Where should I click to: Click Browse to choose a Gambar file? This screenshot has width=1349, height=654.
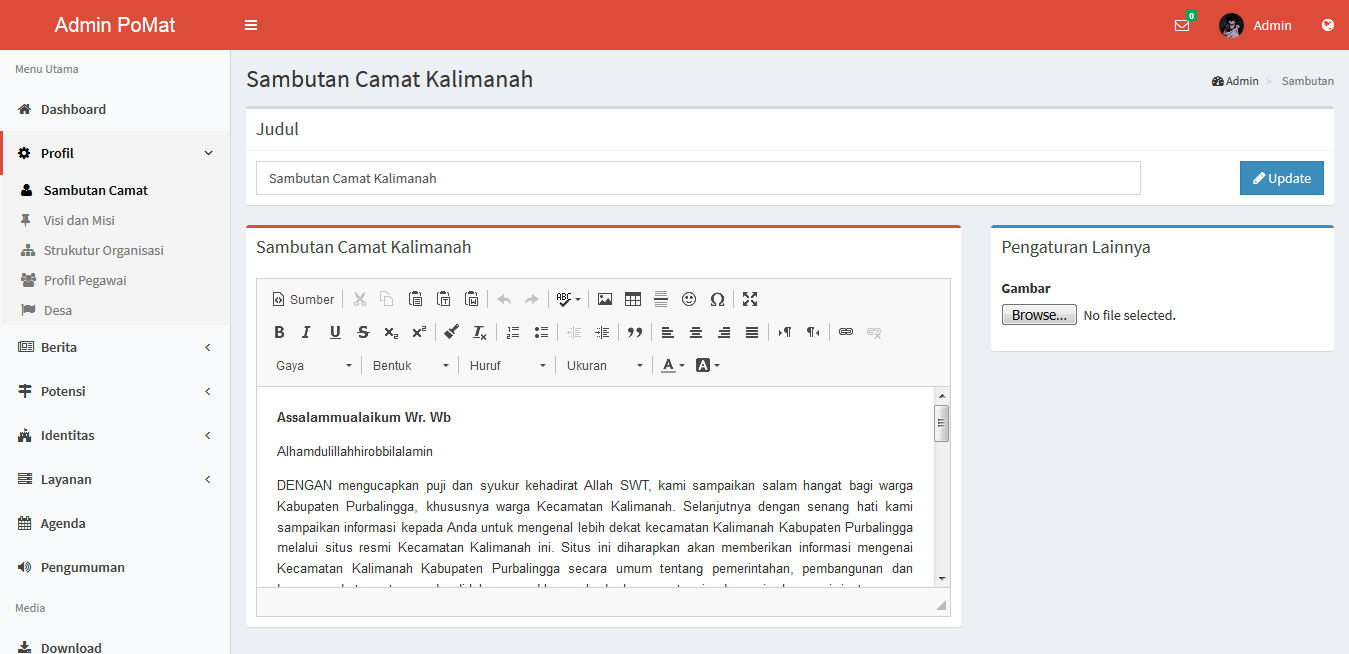pos(1038,314)
